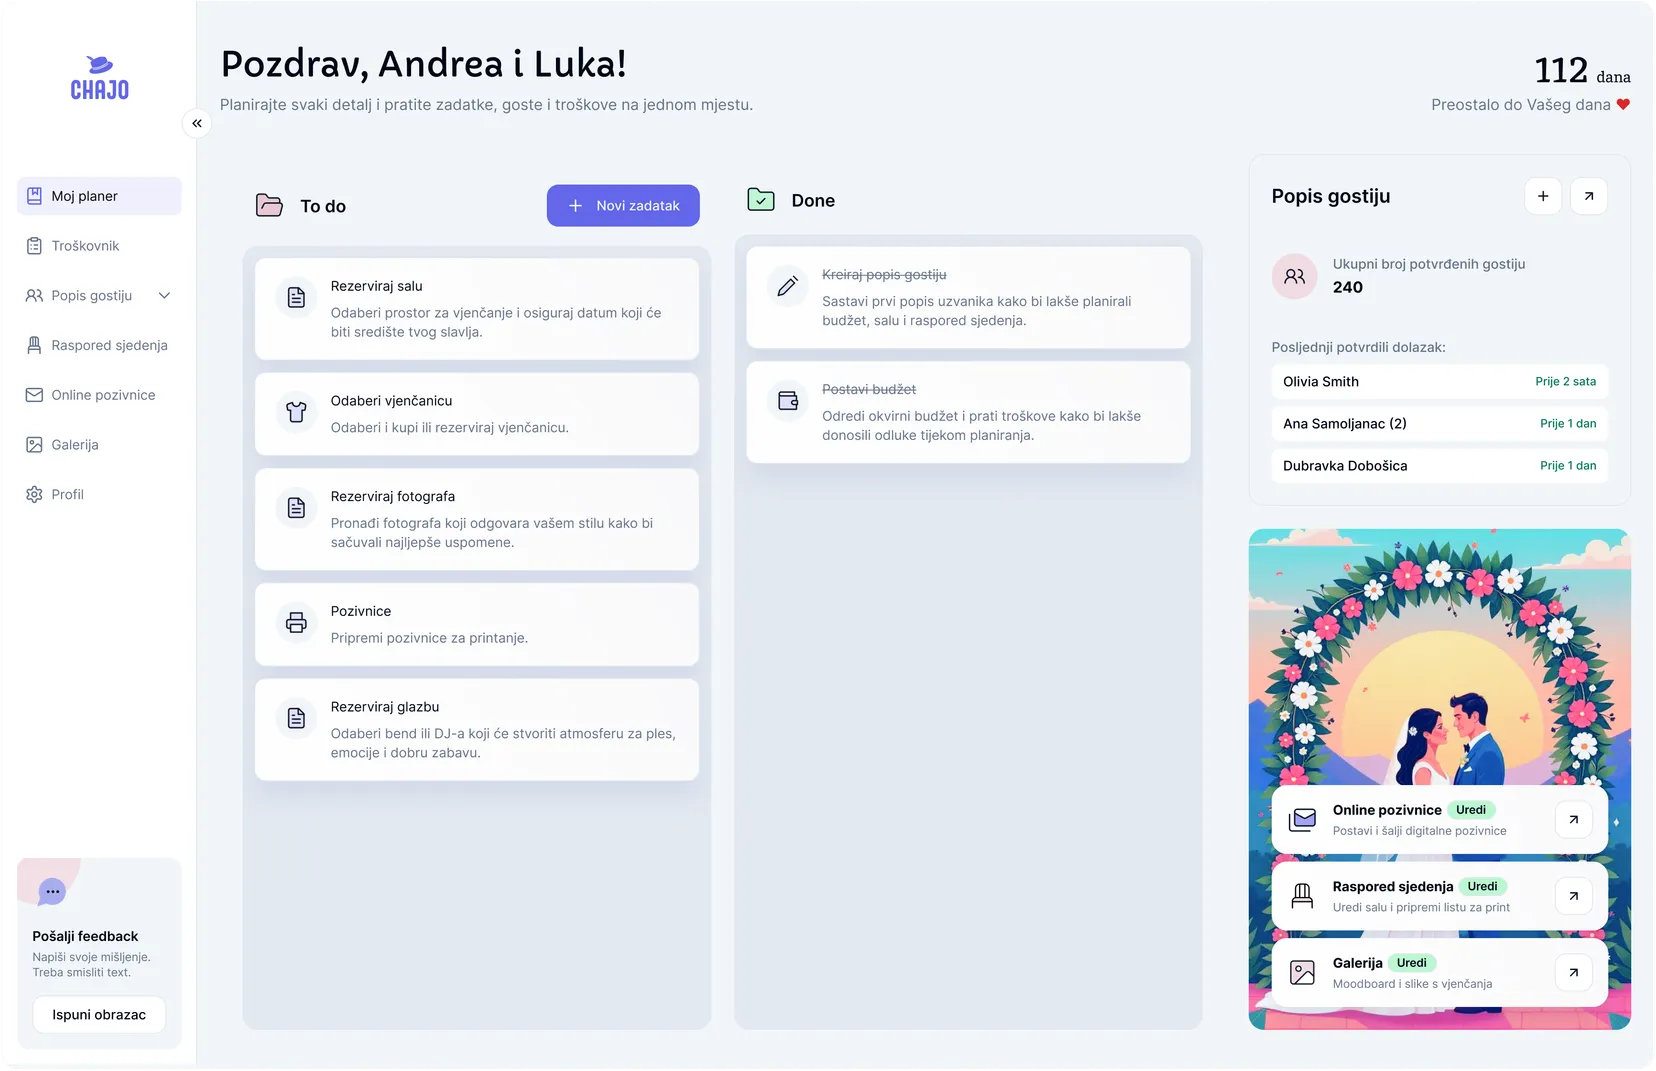Click the Chajo hat logo
The image size is (1656, 1071).
100,78
